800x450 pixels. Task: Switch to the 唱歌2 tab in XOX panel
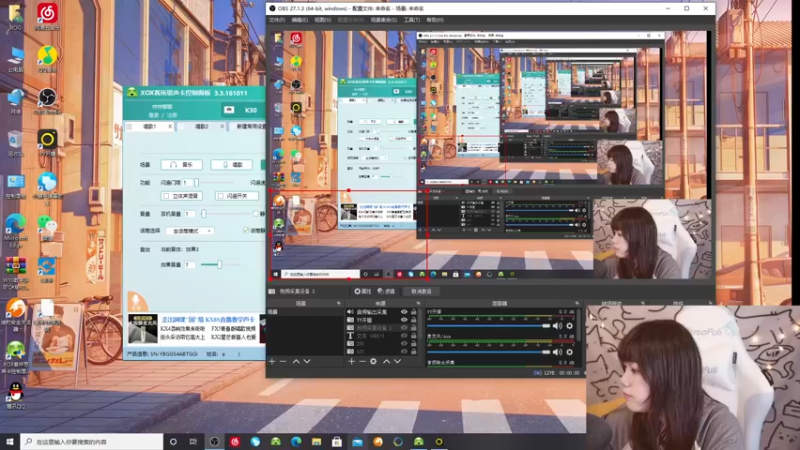click(202, 126)
